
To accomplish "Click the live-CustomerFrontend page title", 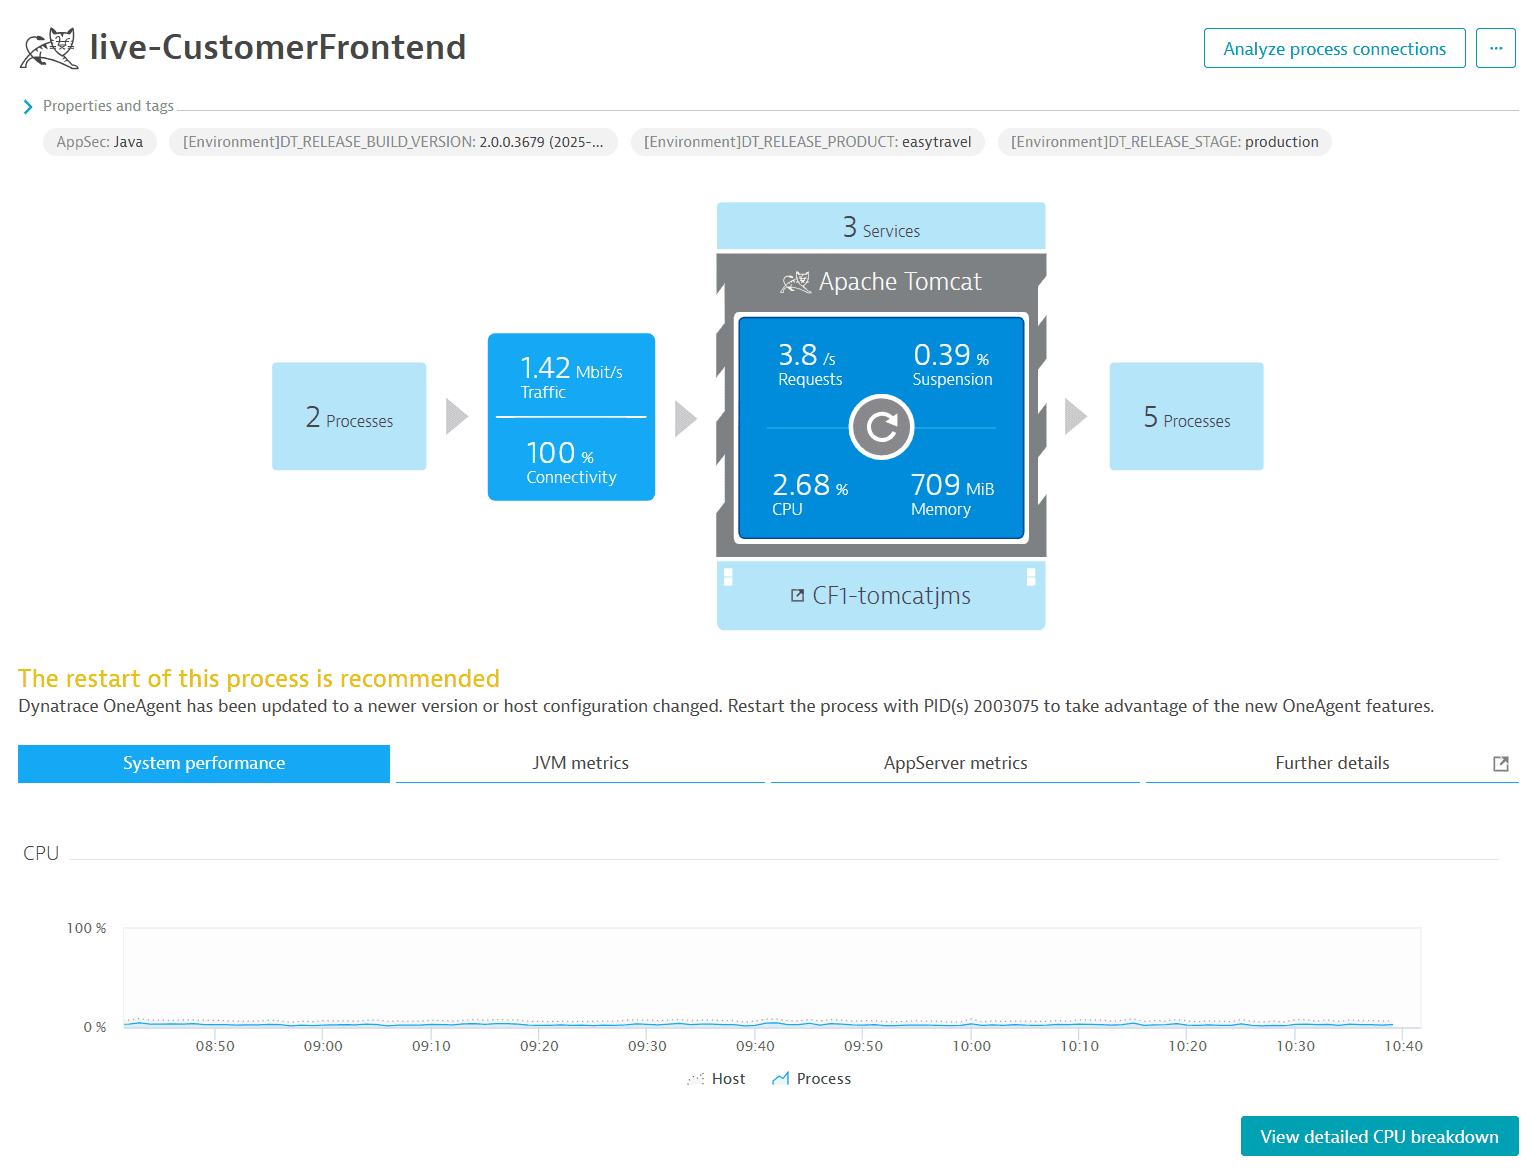I will coord(278,47).
